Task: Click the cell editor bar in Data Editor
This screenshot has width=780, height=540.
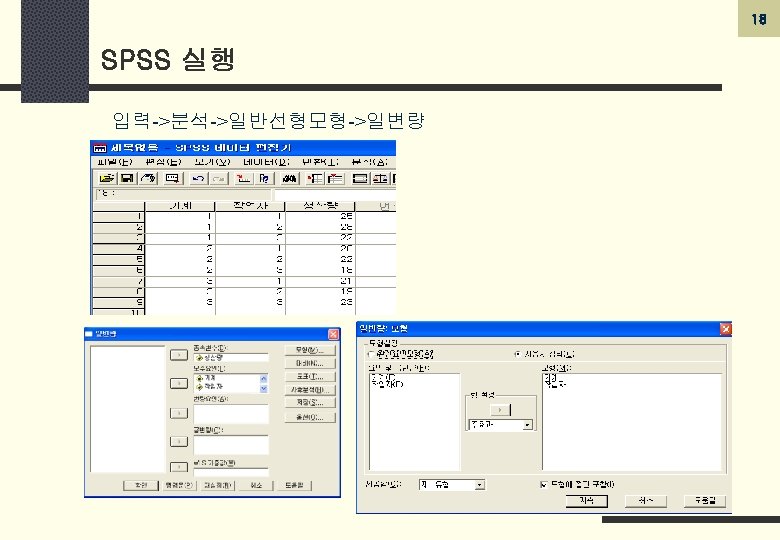Action: click(335, 195)
